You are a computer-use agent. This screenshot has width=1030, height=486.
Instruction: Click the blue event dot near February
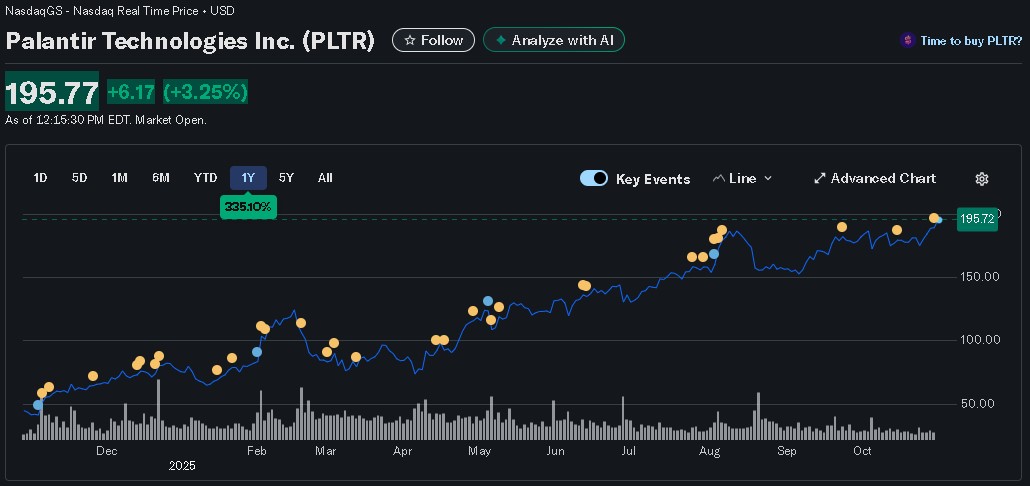tap(257, 352)
